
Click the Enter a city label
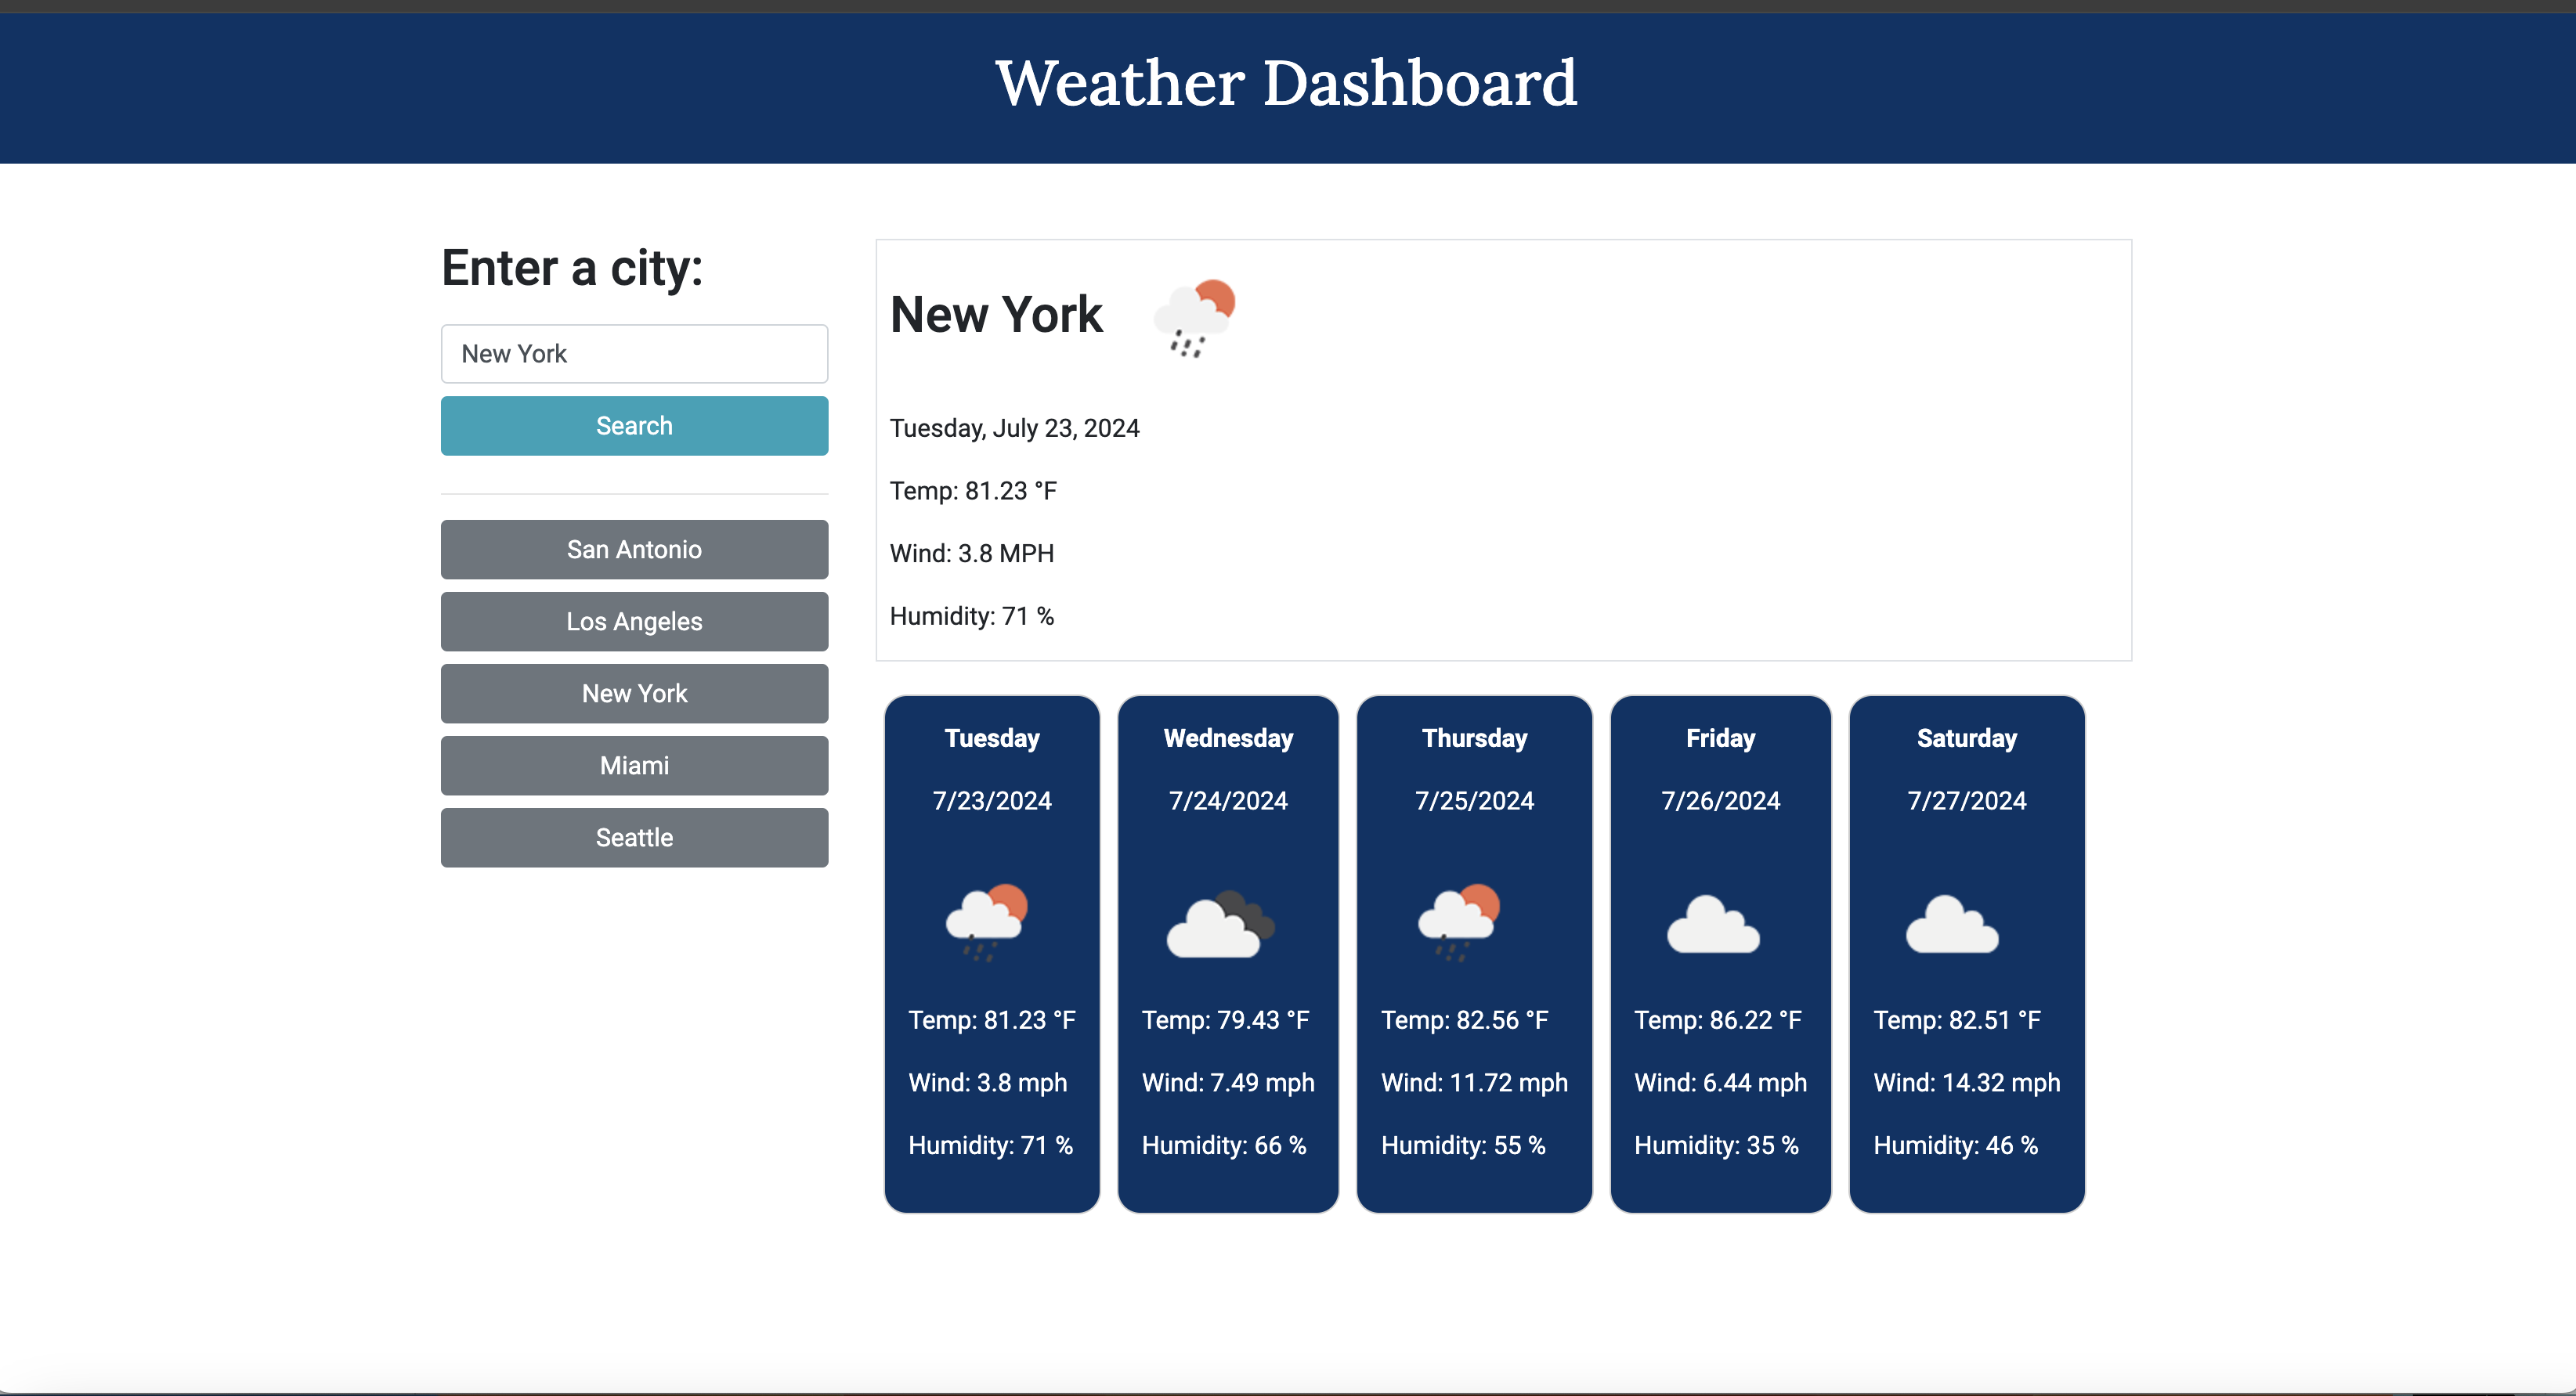click(572, 268)
